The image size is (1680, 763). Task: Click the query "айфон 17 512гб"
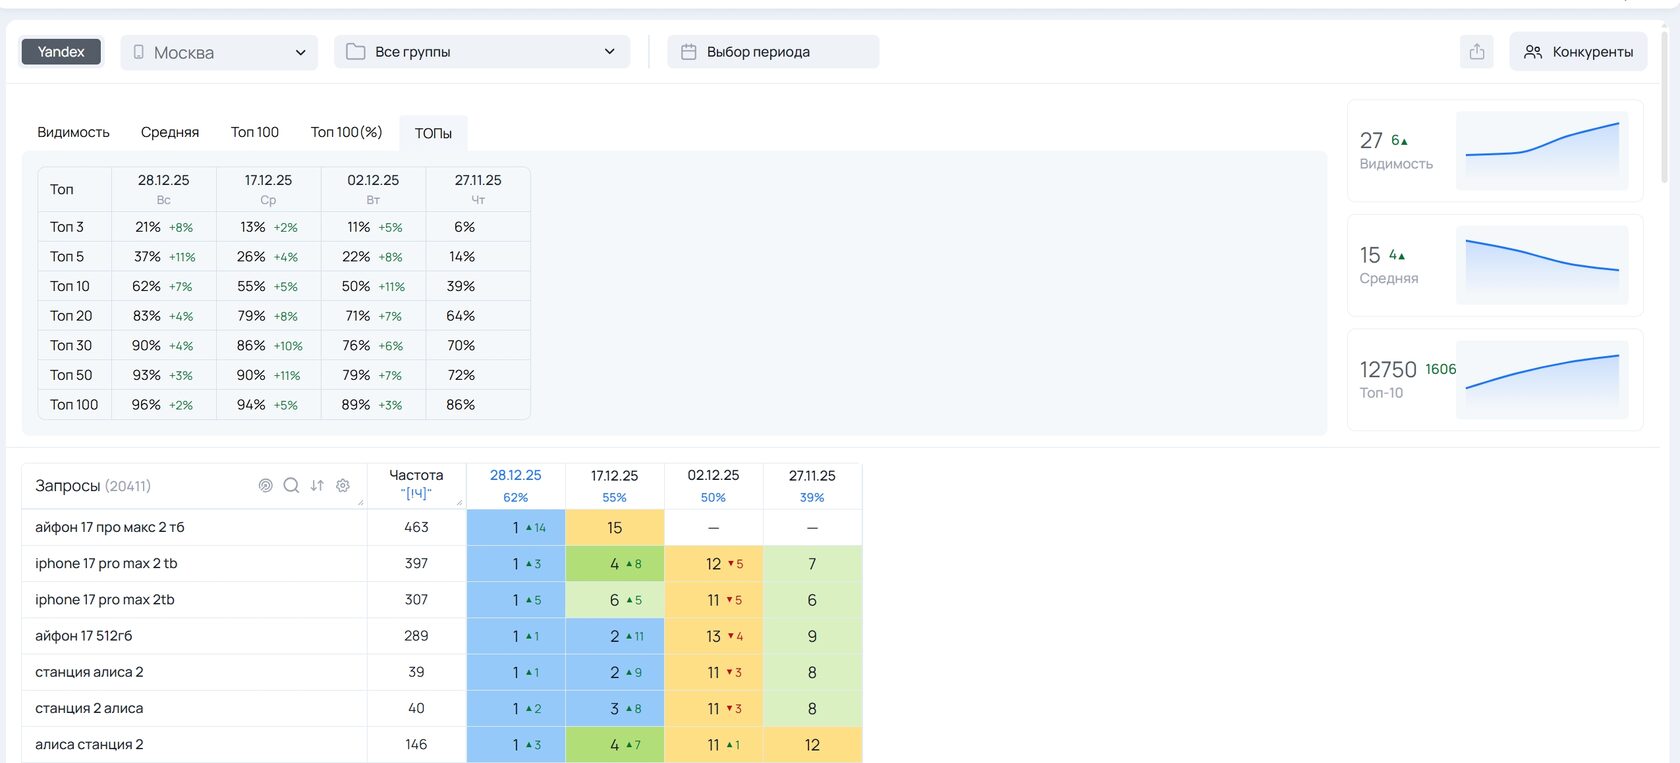pos(84,635)
